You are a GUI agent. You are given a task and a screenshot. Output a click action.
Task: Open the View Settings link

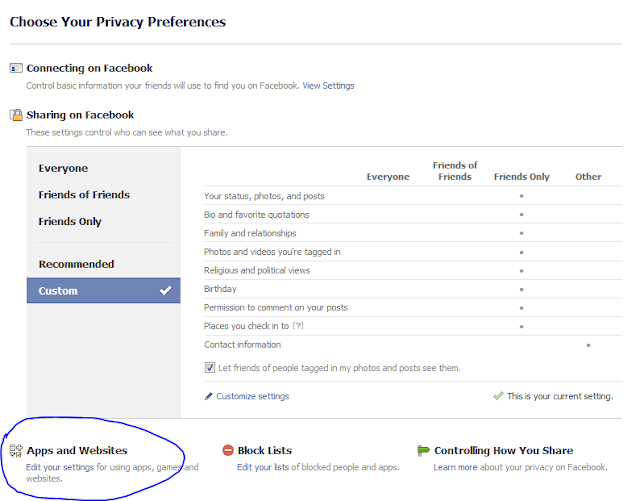[328, 86]
